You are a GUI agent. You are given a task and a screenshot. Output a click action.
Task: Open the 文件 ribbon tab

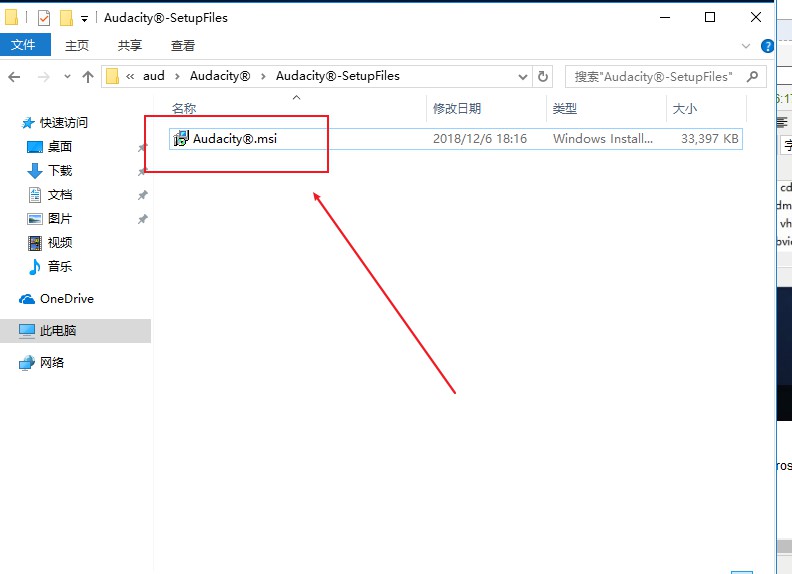click(x=24, y=45)
